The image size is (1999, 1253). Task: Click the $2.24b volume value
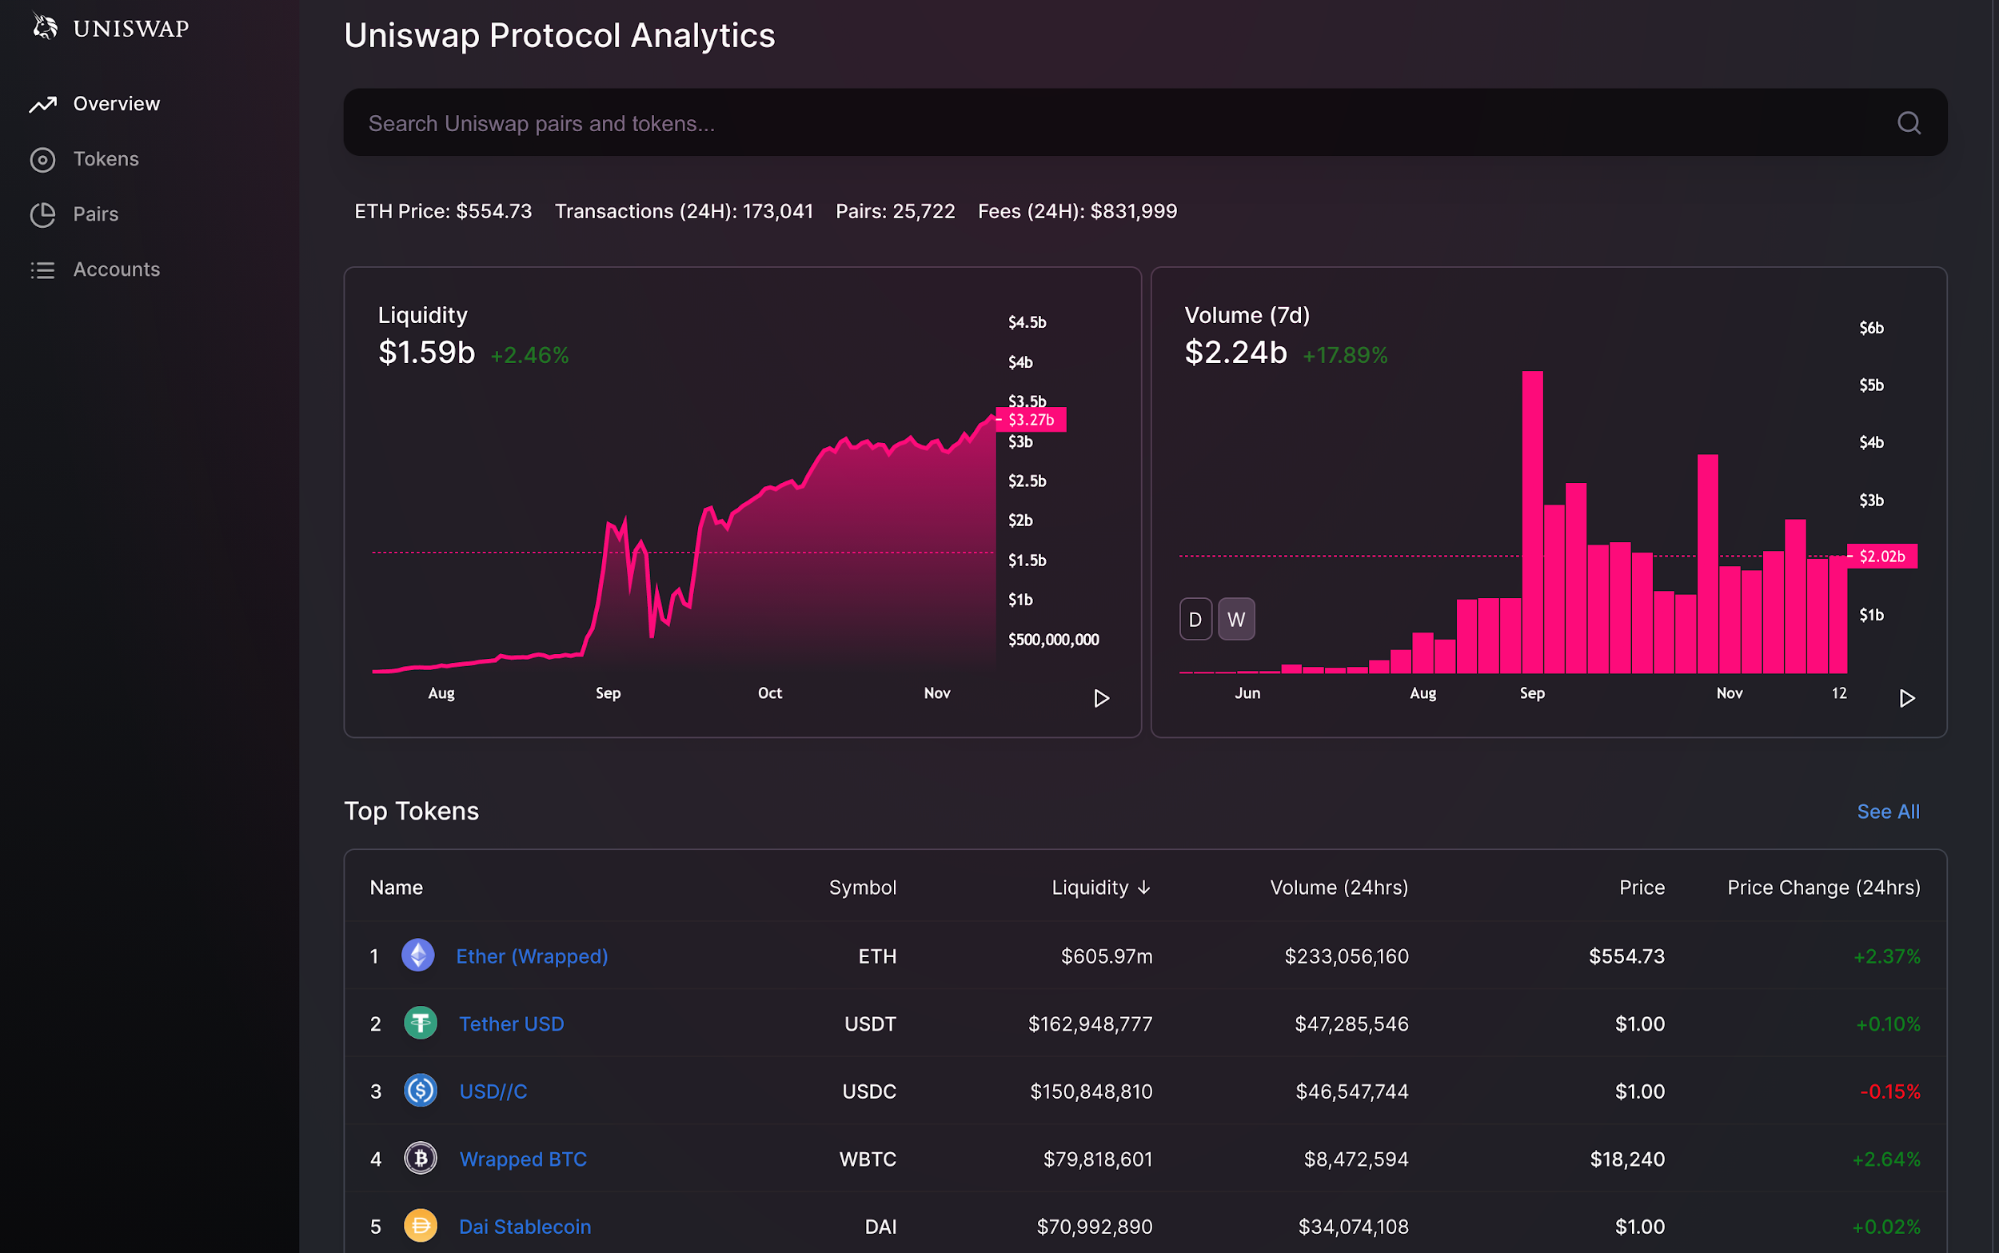click(1236, 353)
